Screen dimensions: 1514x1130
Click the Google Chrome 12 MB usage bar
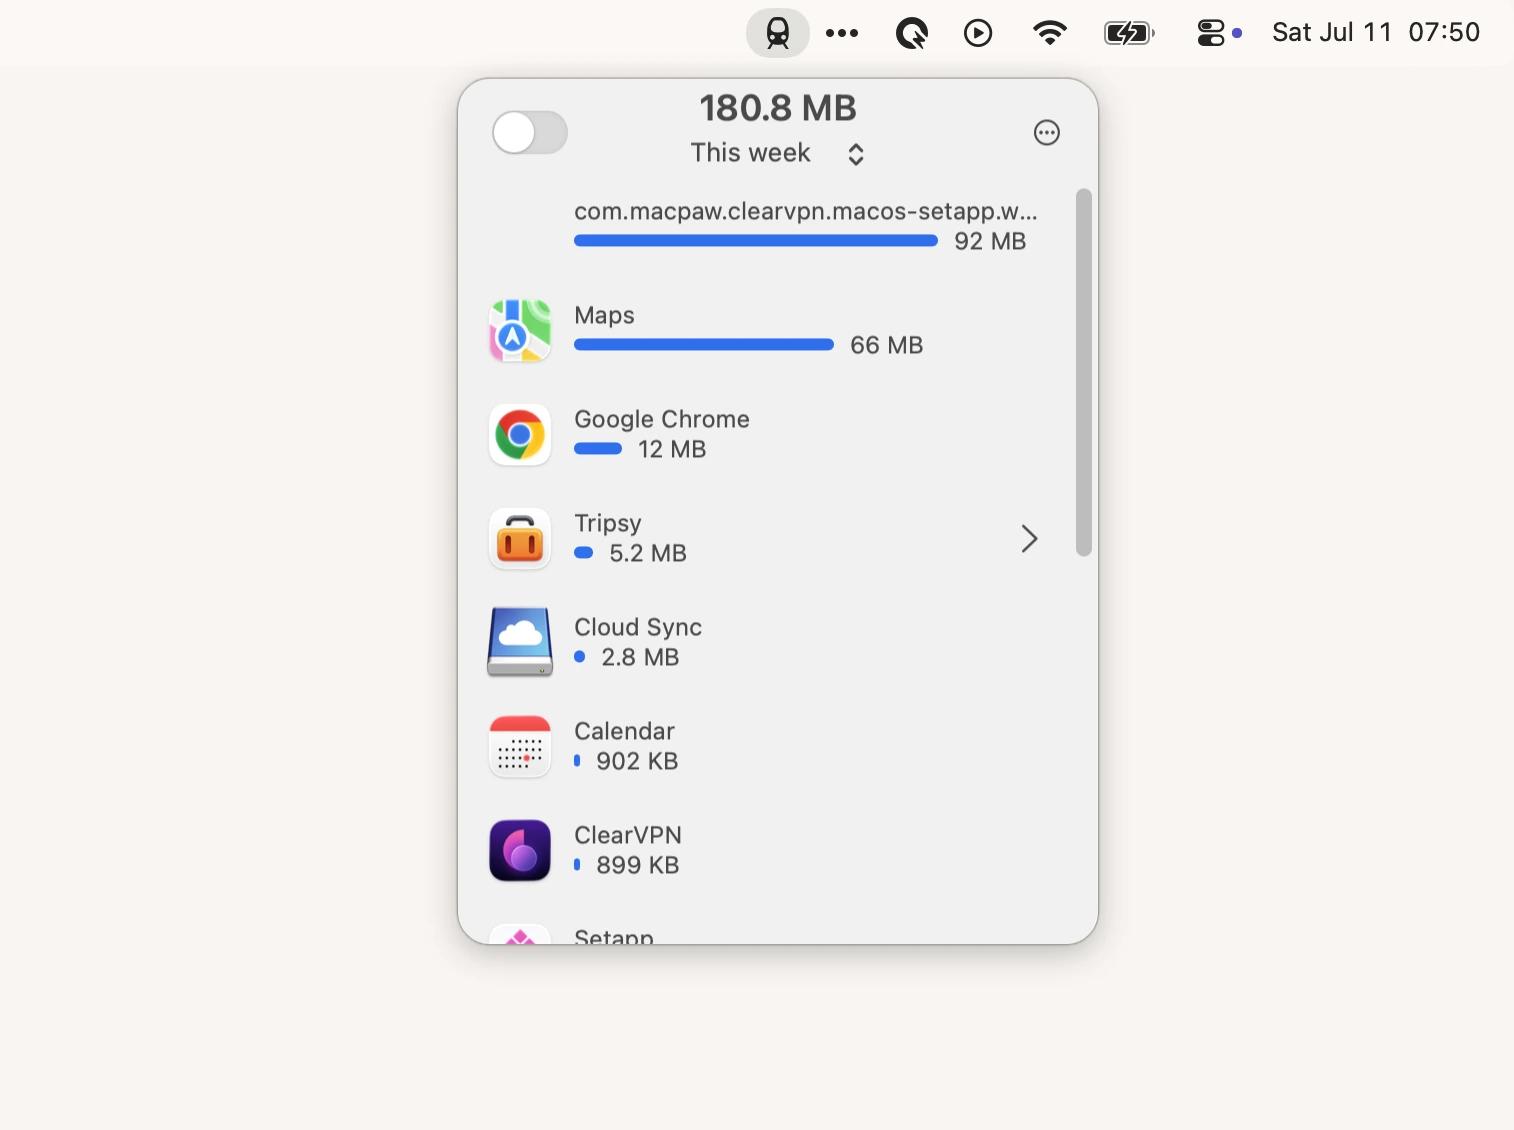(598, 449)
